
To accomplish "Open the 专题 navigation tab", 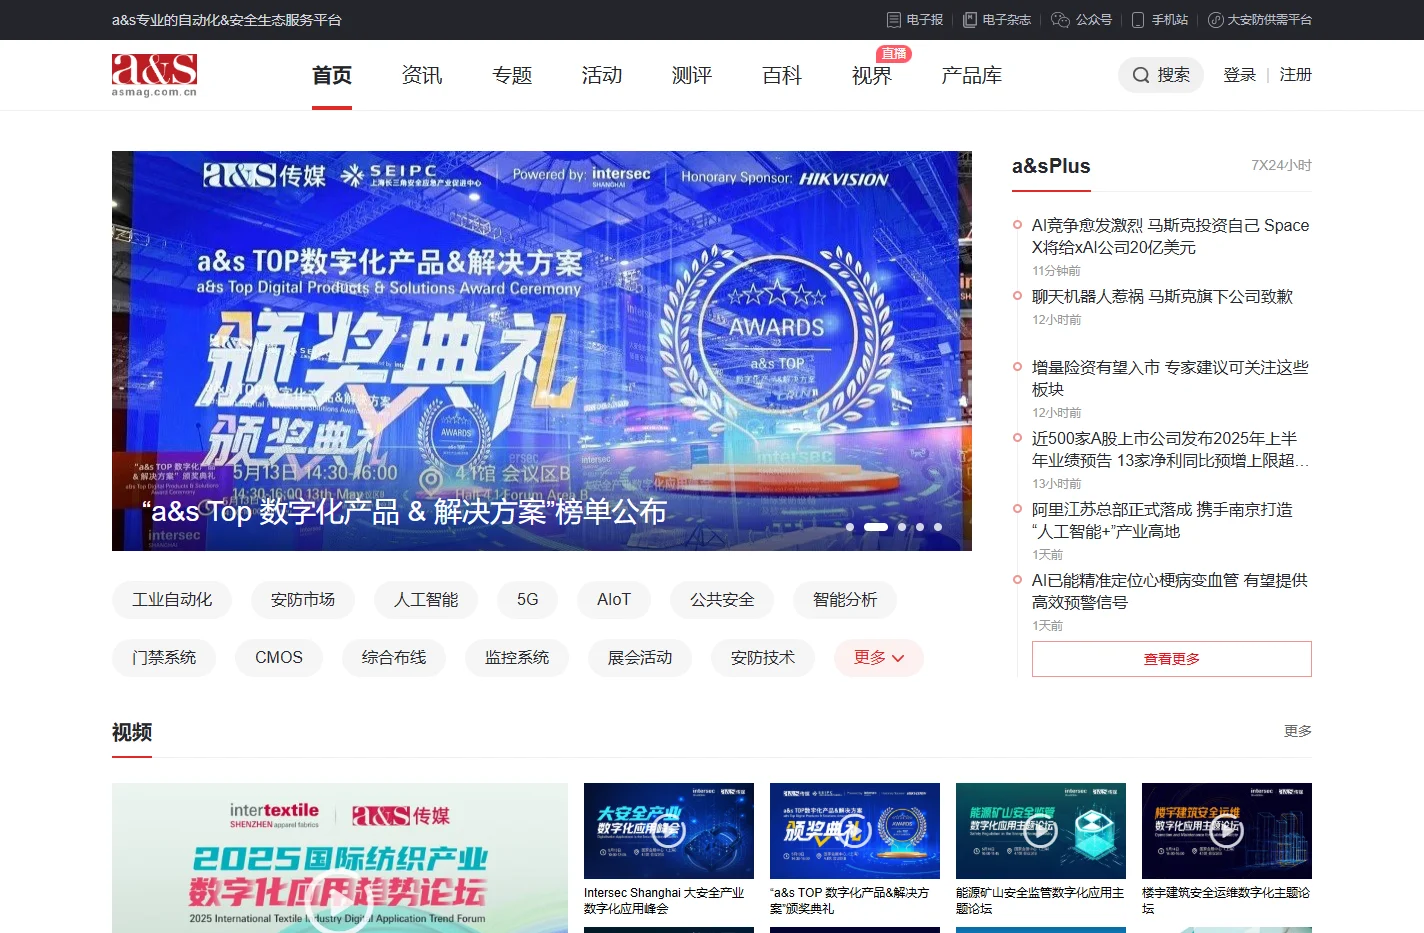I will coord(512,75).
